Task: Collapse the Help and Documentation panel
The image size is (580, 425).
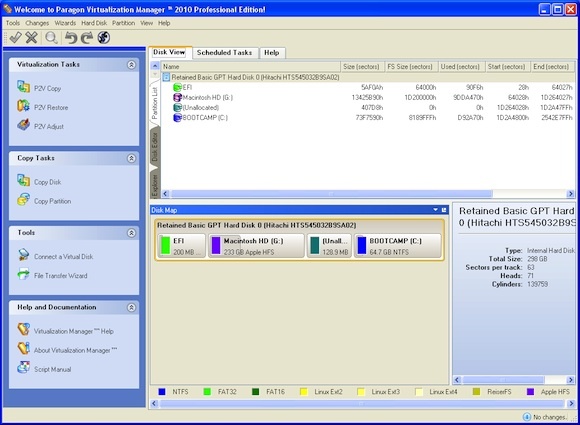Action: (131, 307)
